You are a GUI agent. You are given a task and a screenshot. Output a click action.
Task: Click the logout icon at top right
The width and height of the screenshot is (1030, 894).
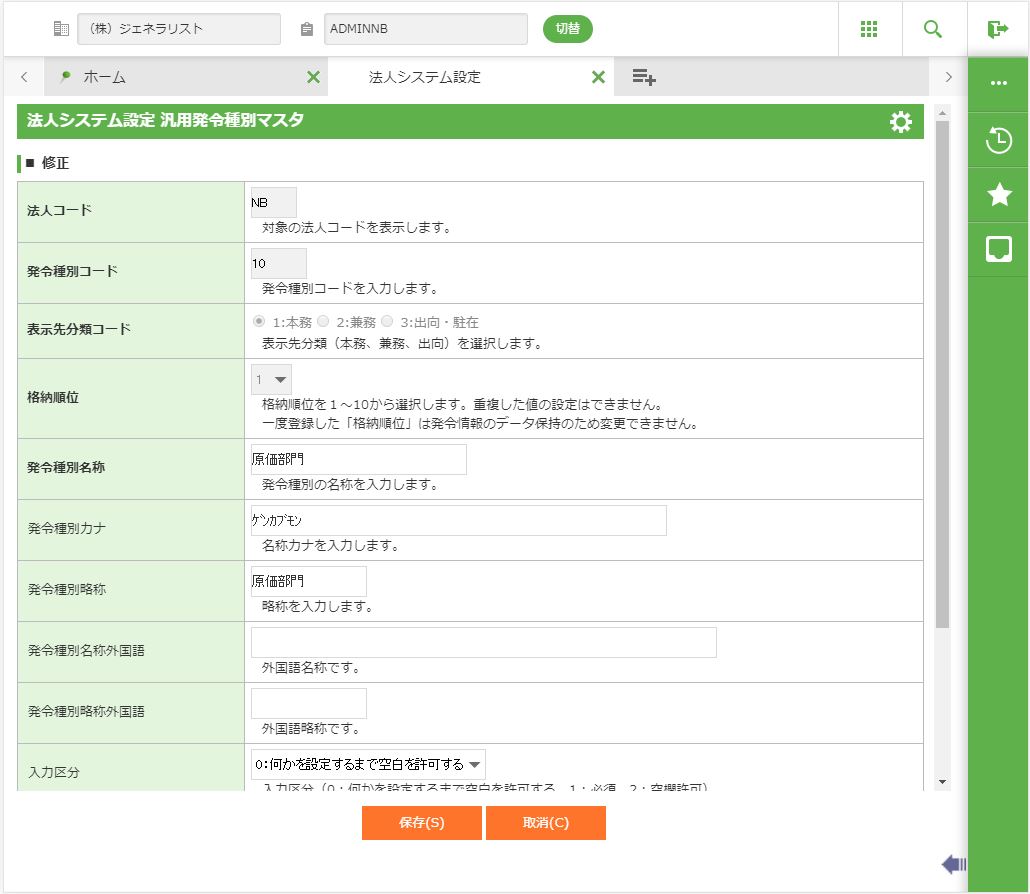tap(998, 29)
